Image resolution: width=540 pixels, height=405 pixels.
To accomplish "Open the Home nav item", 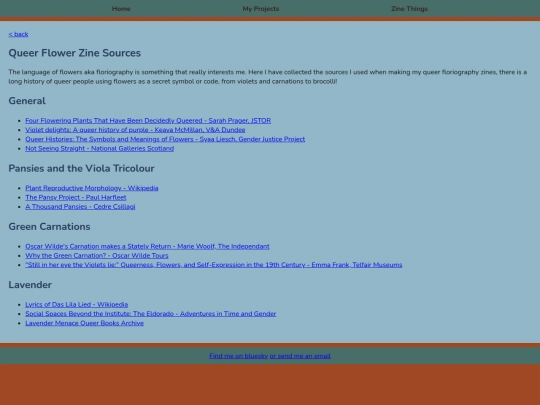I will 121,9.
